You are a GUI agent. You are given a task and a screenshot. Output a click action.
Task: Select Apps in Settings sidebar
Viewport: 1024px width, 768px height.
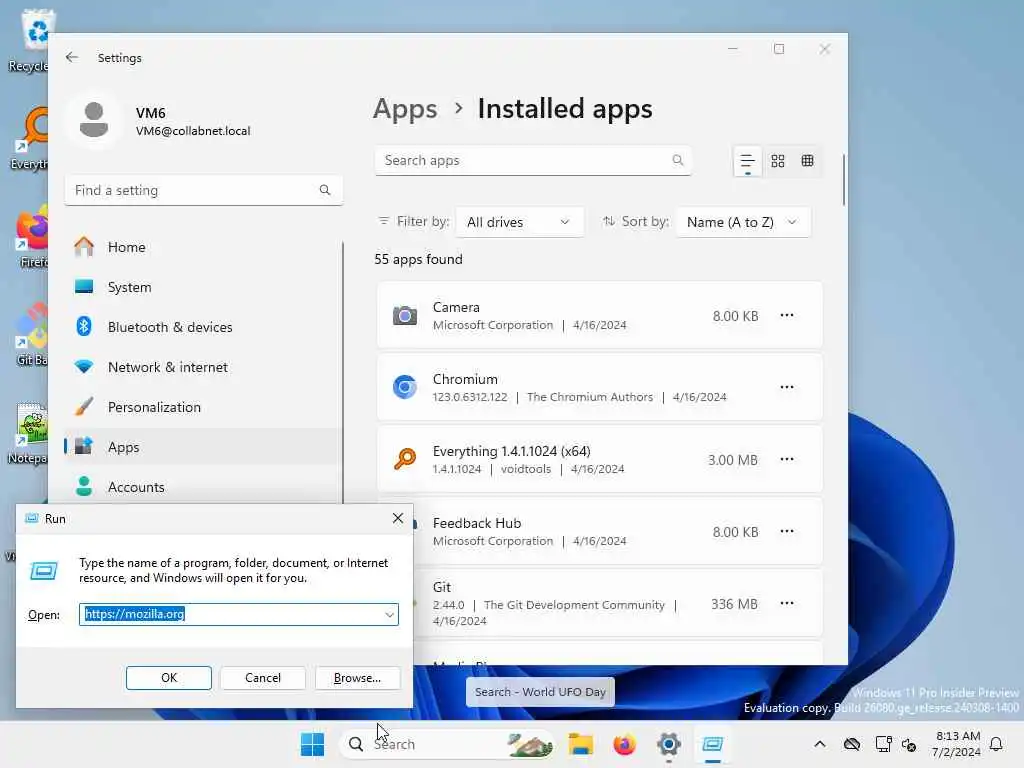[203, 447]
